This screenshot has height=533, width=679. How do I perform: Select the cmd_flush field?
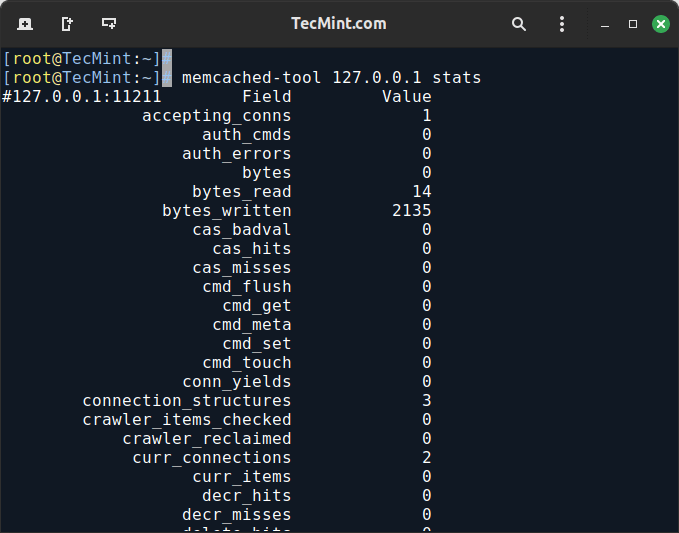[x=247, y=287]
